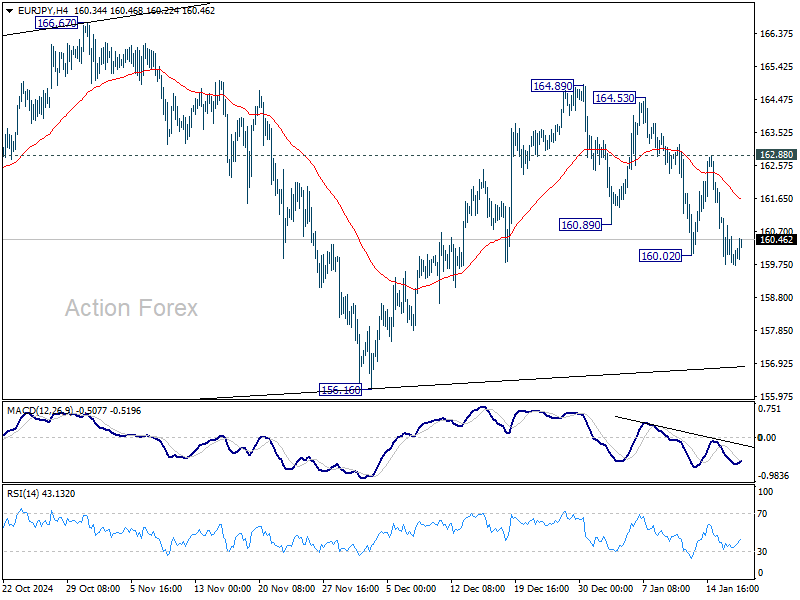
Task: Select the 19 Dec 16:00 time label
Action: [x=541, y=588]
